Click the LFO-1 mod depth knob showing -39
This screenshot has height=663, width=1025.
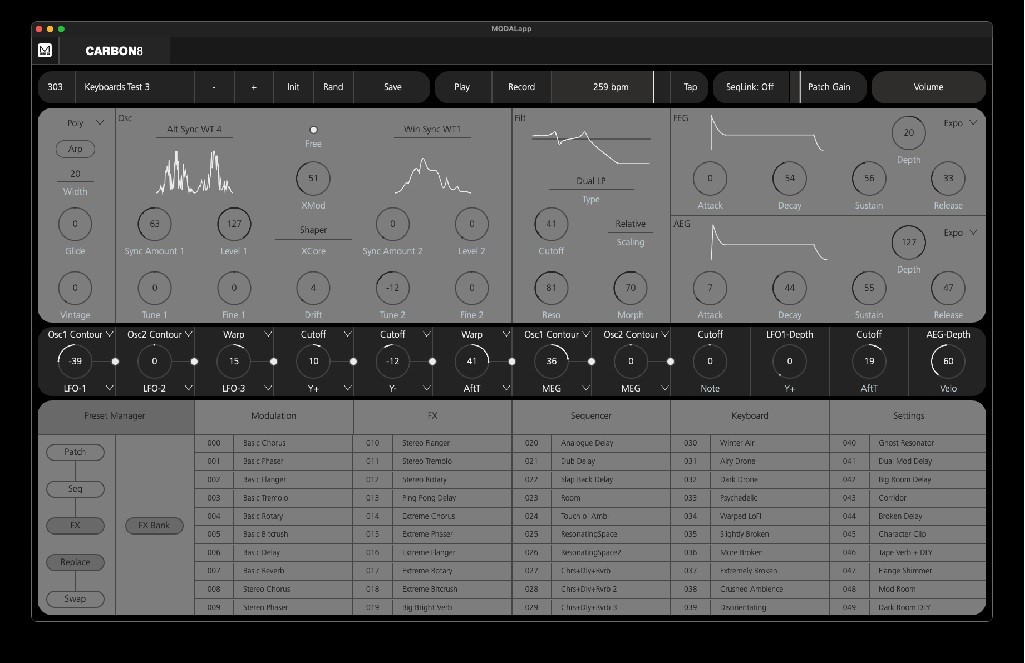click(x=75, y=361)
